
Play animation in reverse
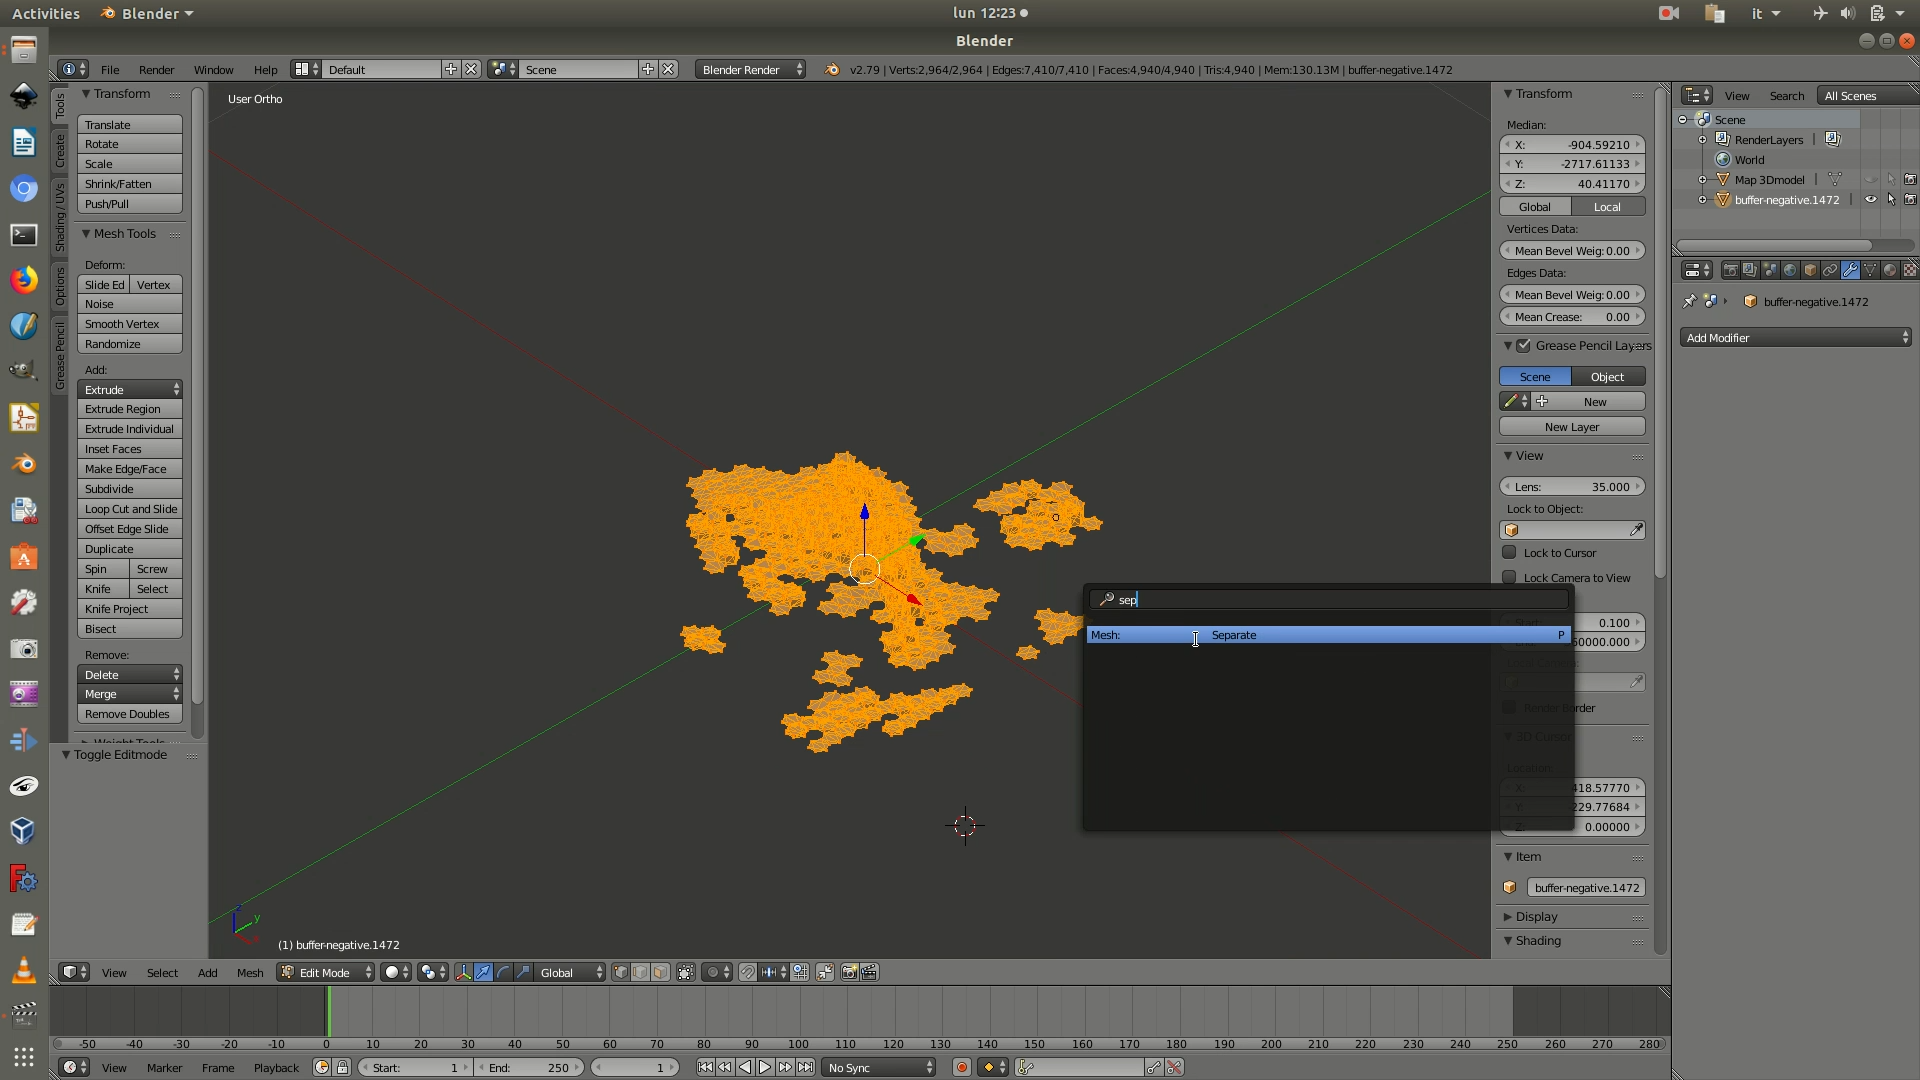(x=745, y=1067)
